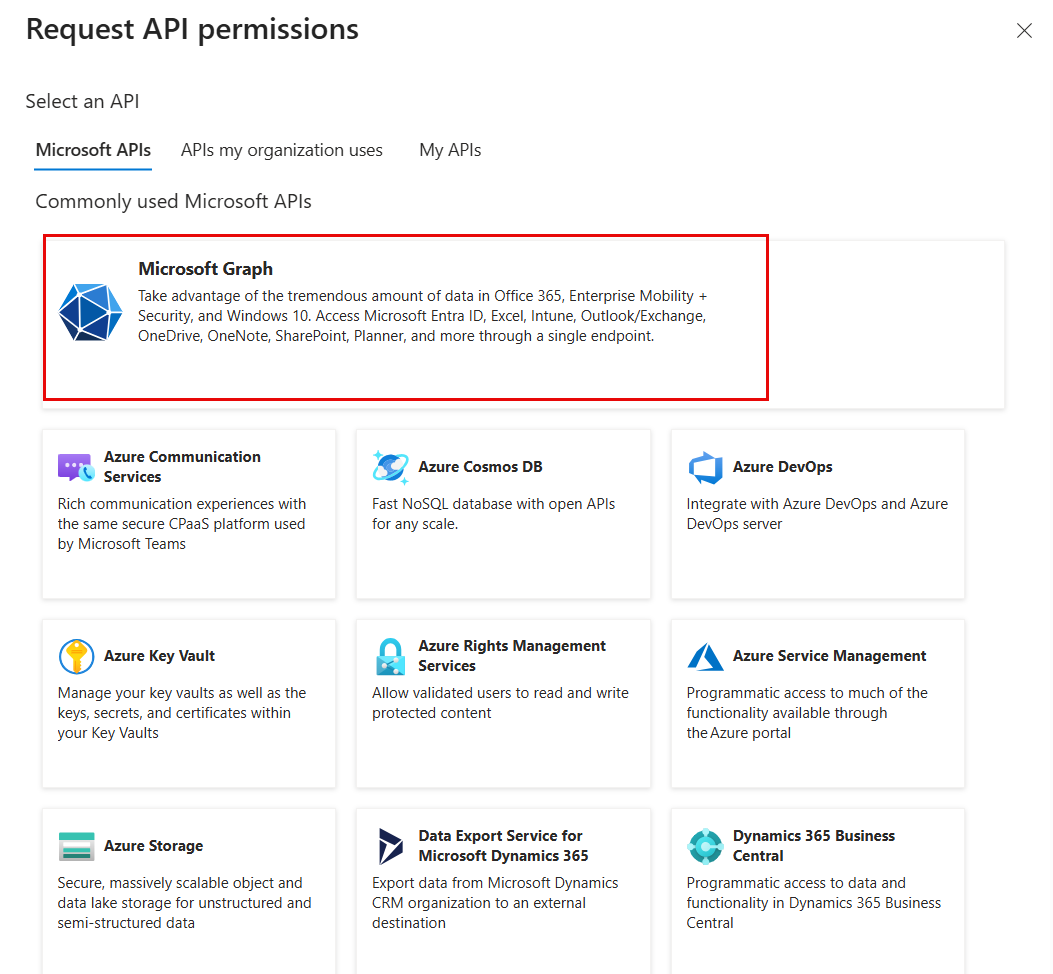Click the Dynamics 365 Business Central icon

pyautogui.click(x=705, y=846)
